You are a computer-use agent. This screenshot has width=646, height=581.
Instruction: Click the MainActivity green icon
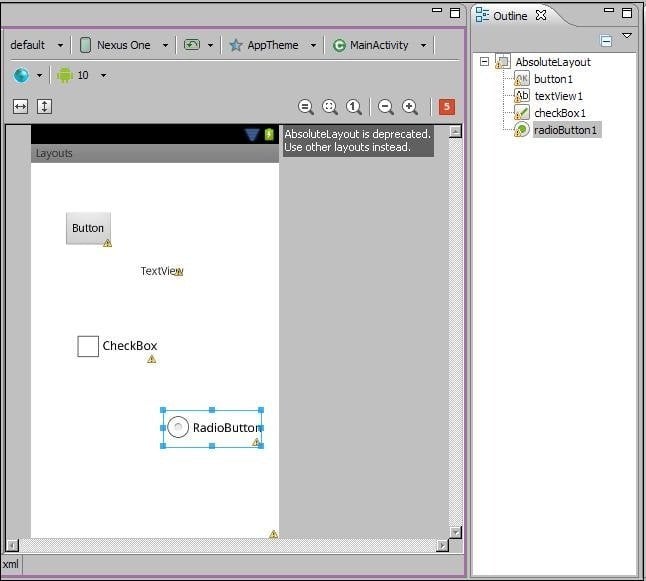click(x=339, y=45)
